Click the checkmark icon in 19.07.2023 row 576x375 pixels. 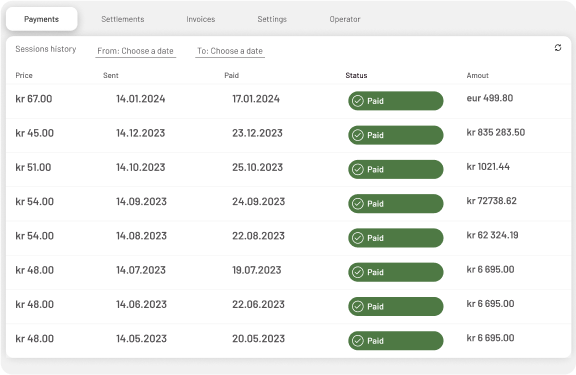[x=357, y=272]
